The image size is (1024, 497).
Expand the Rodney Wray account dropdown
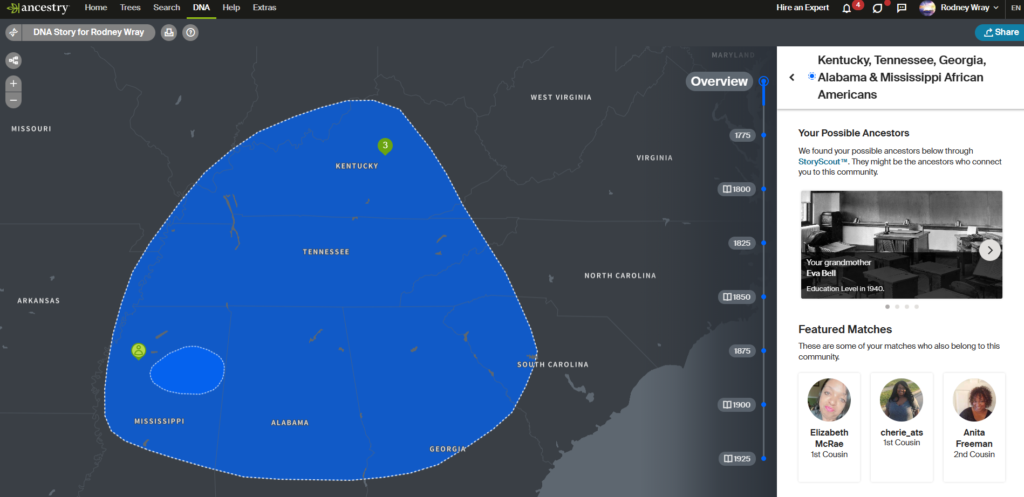tap(959, 8)
